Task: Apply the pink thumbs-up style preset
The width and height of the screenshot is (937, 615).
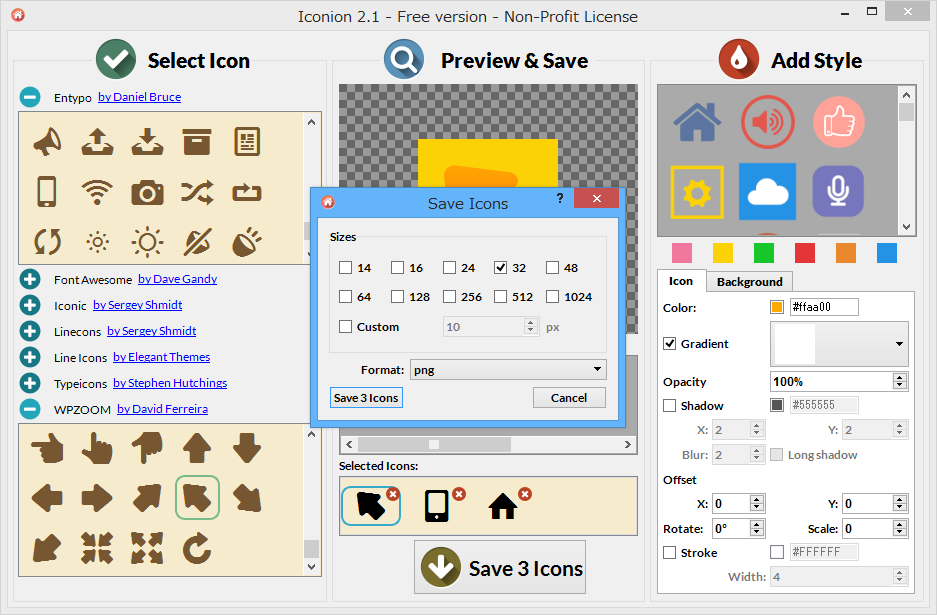Action: coord(839,123)
